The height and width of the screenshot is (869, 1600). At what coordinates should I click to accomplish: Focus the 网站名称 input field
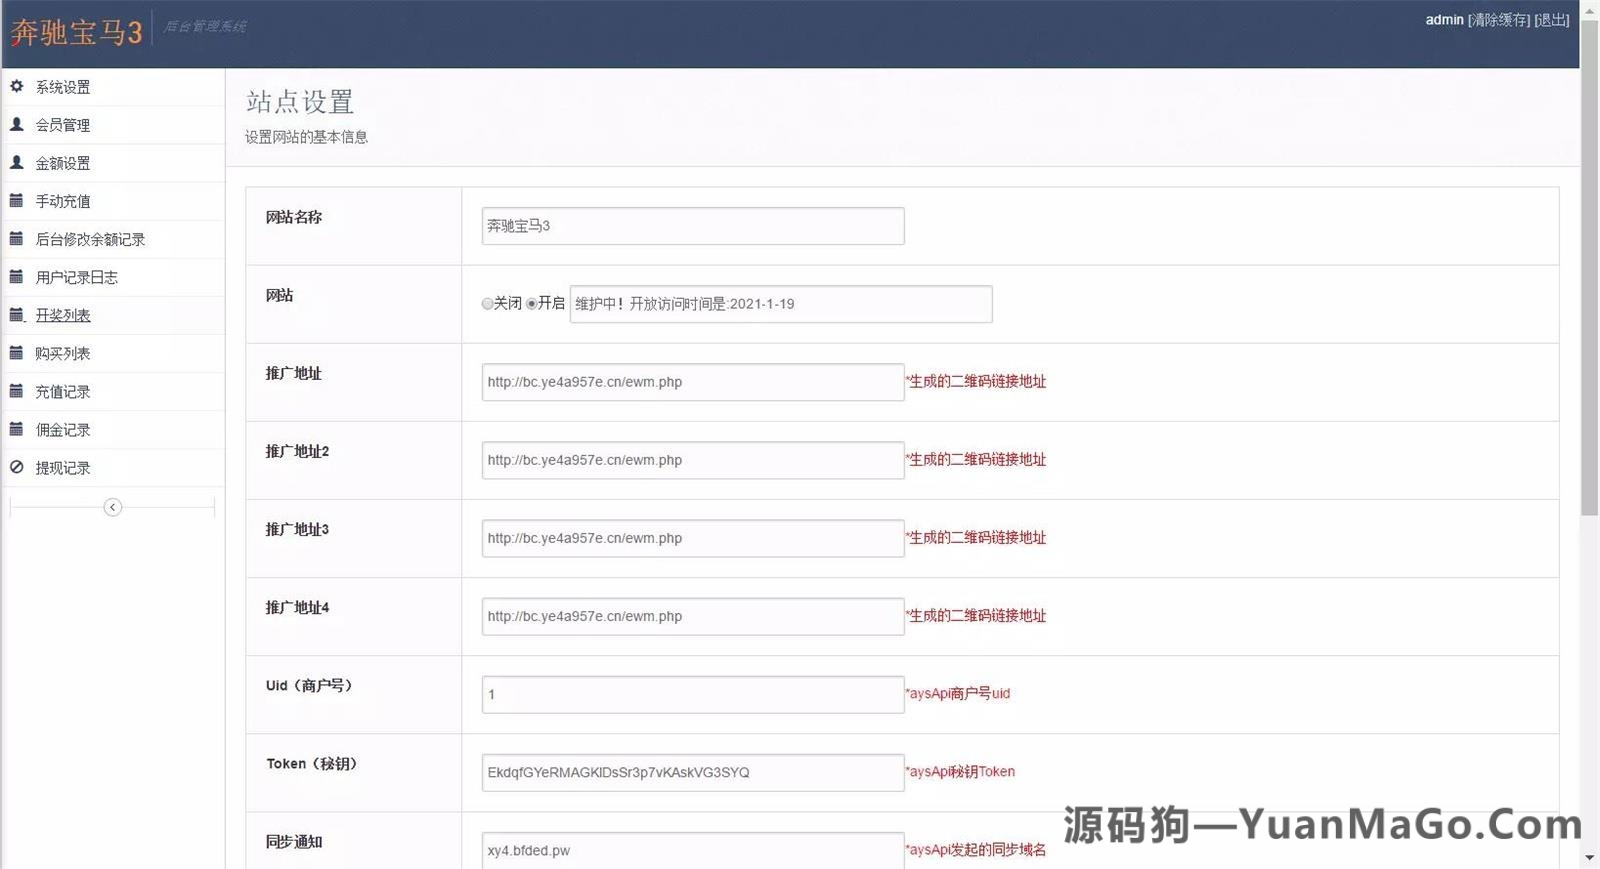pos(693,226)
